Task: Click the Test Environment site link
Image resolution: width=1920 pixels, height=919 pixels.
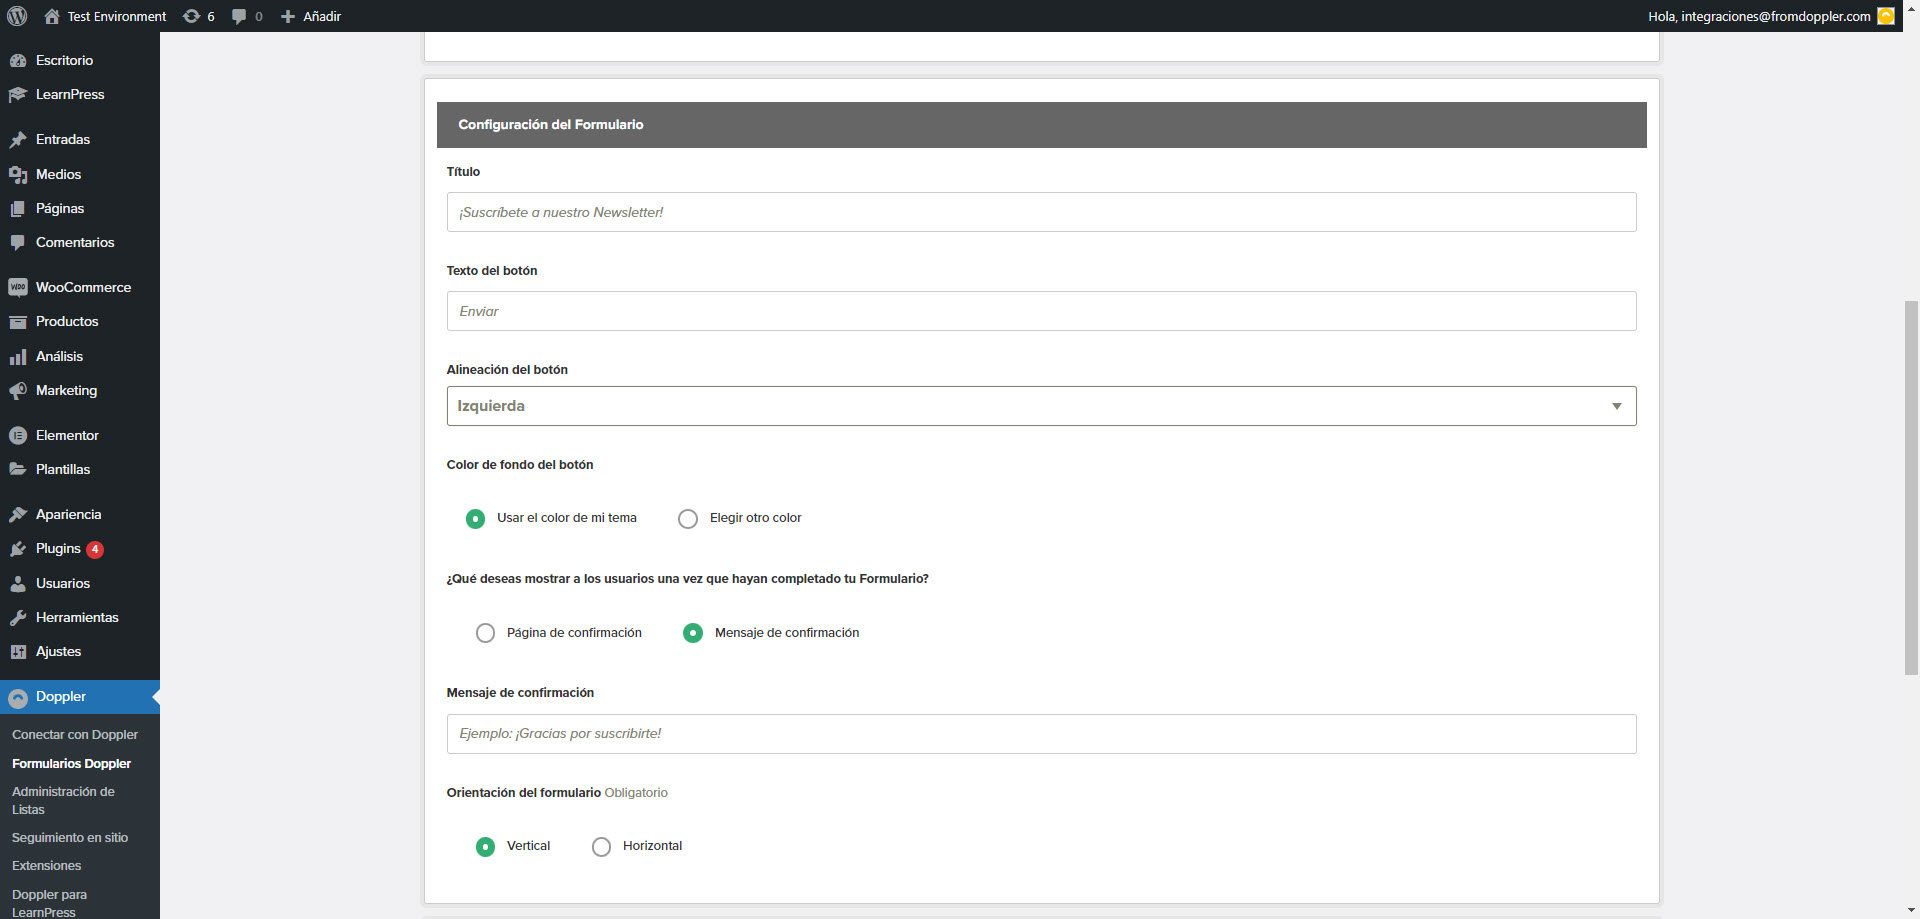Action: click(117, 16)
